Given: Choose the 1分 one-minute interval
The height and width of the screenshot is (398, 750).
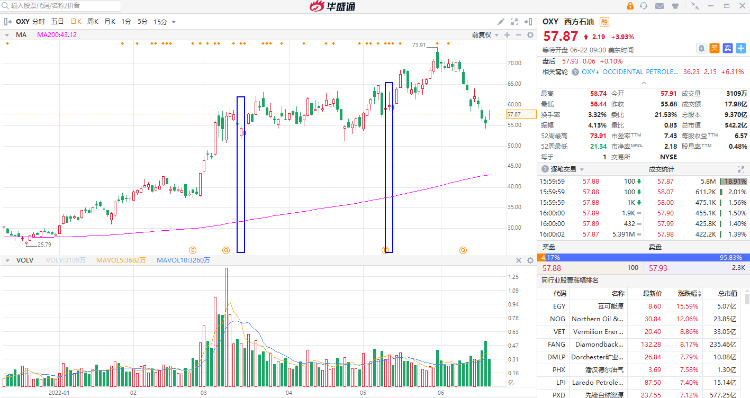Looking at the screenshot, I should pos(126,22).
